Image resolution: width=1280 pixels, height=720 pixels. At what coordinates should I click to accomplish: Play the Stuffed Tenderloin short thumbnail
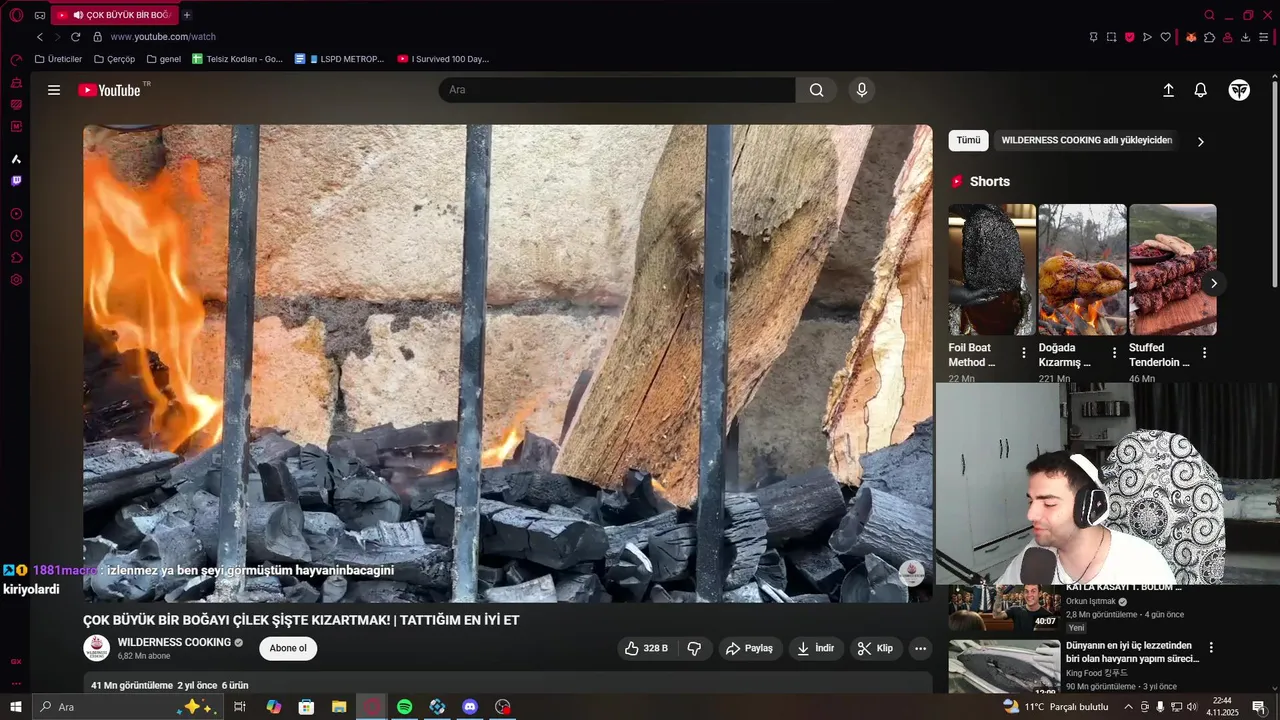[x=1173, y=270]
